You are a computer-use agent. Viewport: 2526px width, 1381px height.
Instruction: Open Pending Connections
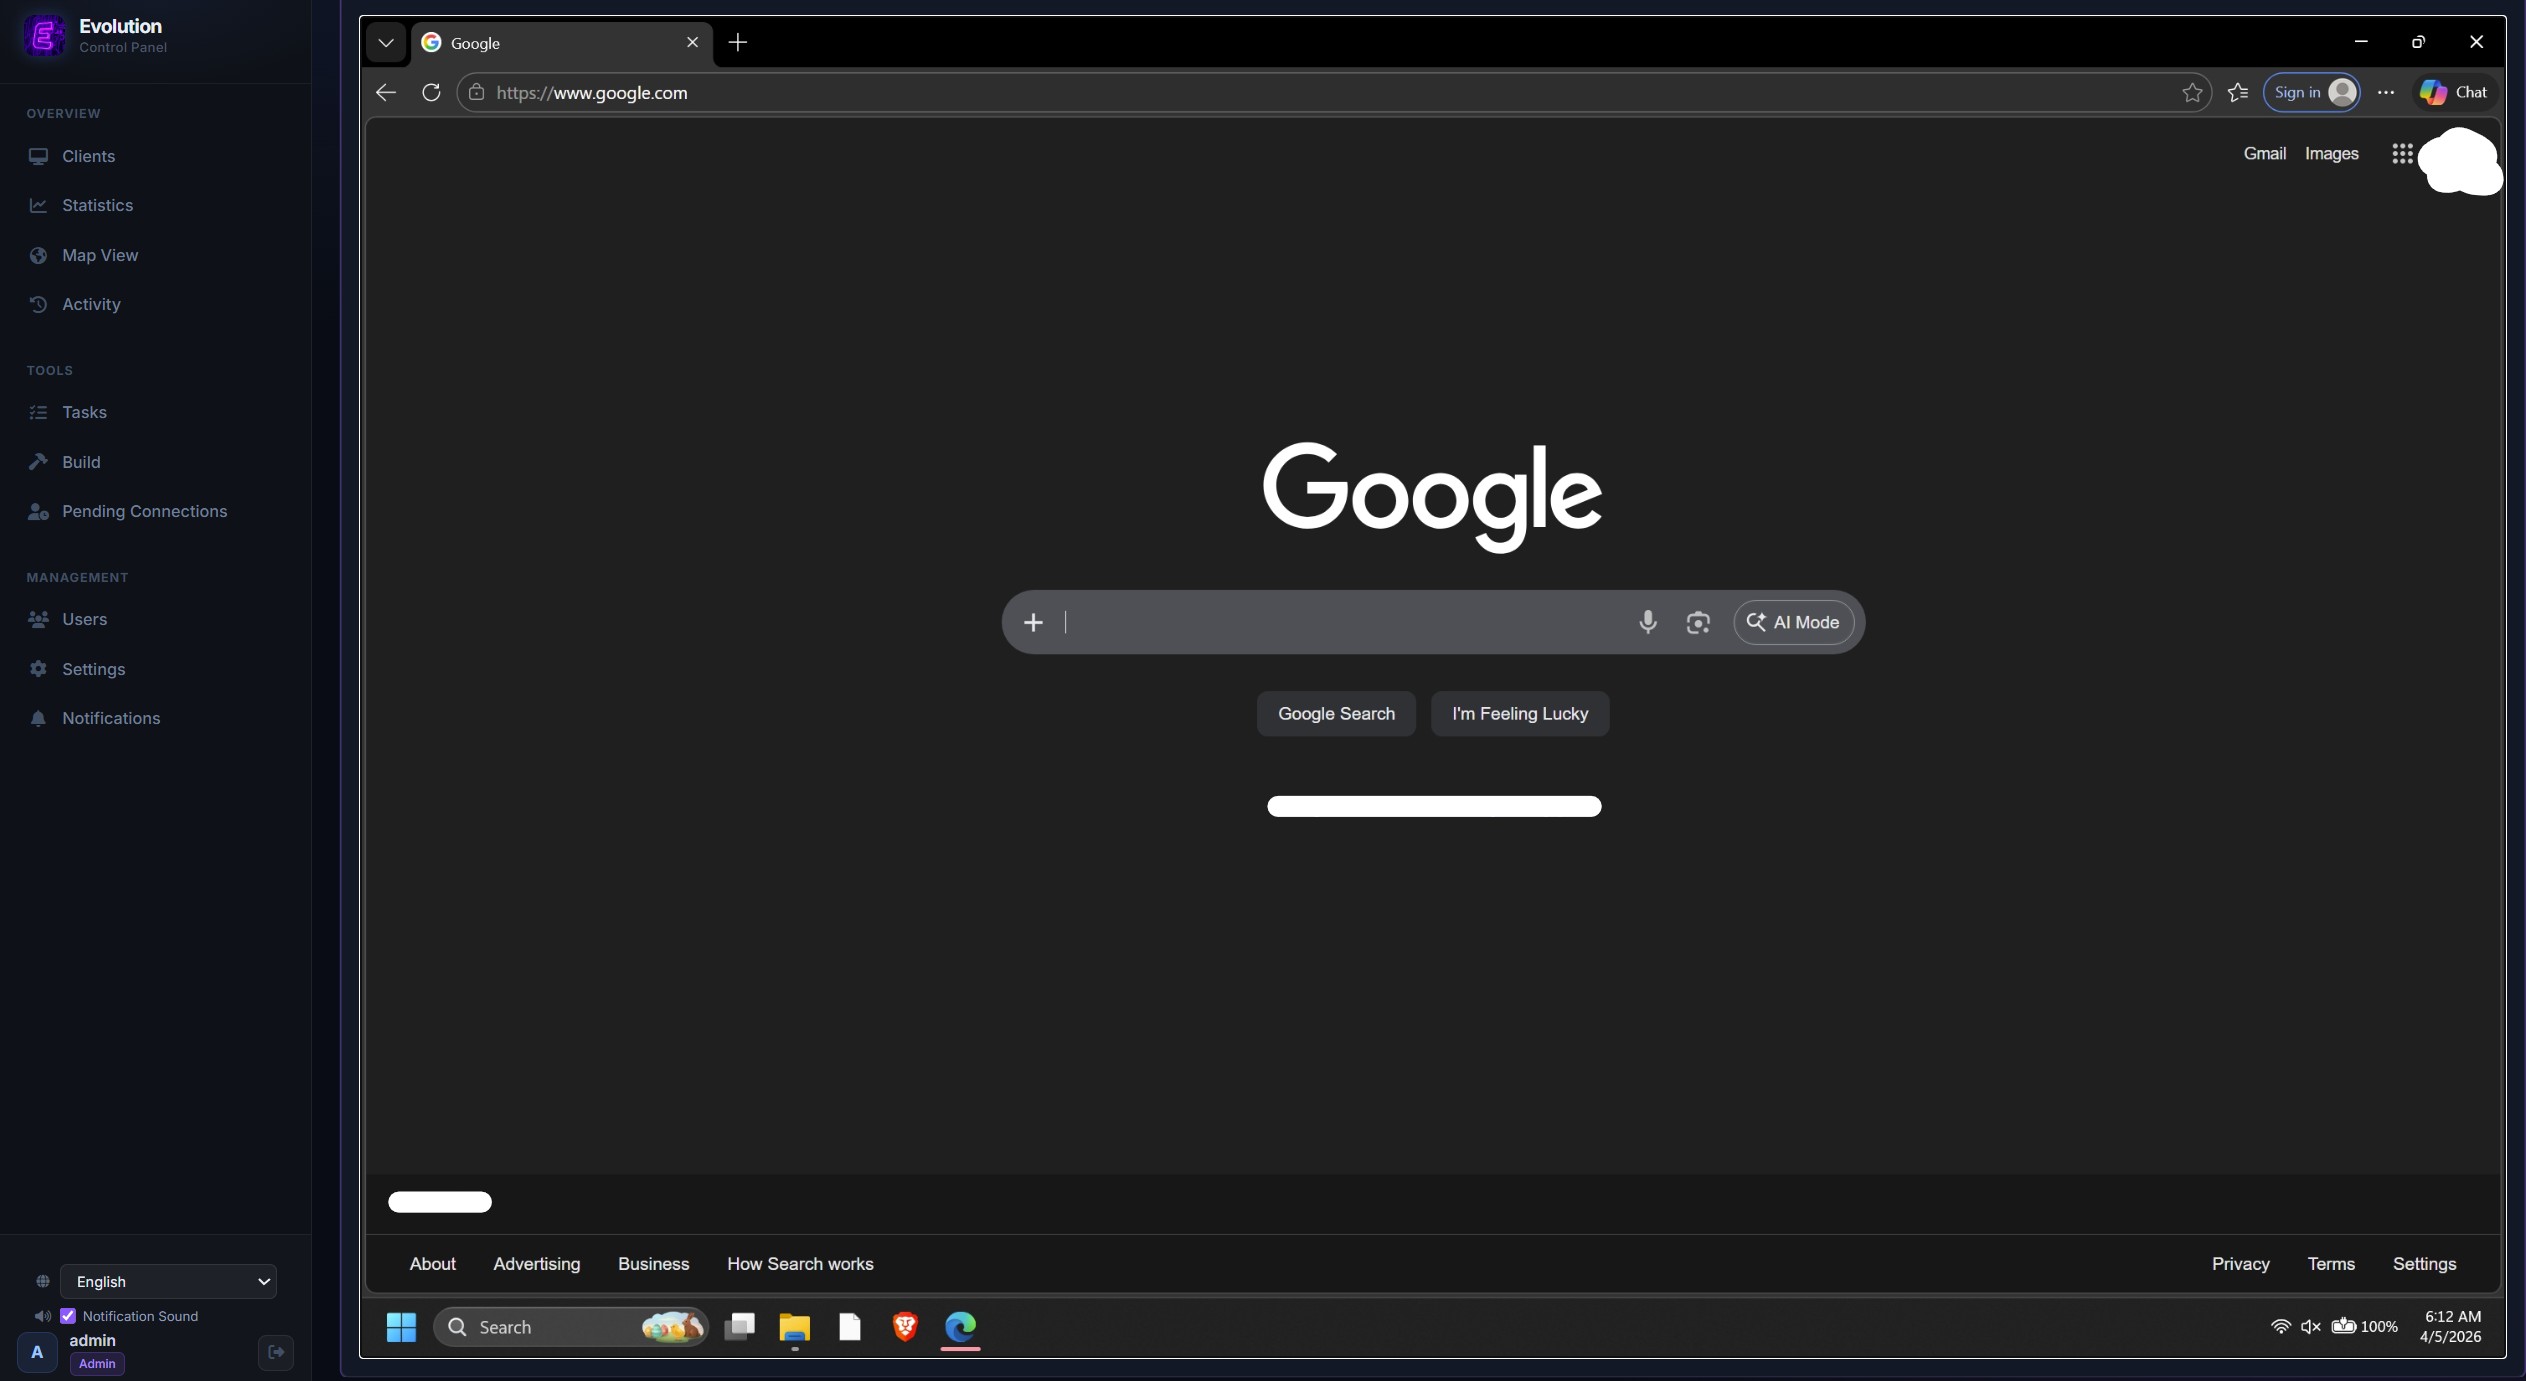[x=144, y=511]
